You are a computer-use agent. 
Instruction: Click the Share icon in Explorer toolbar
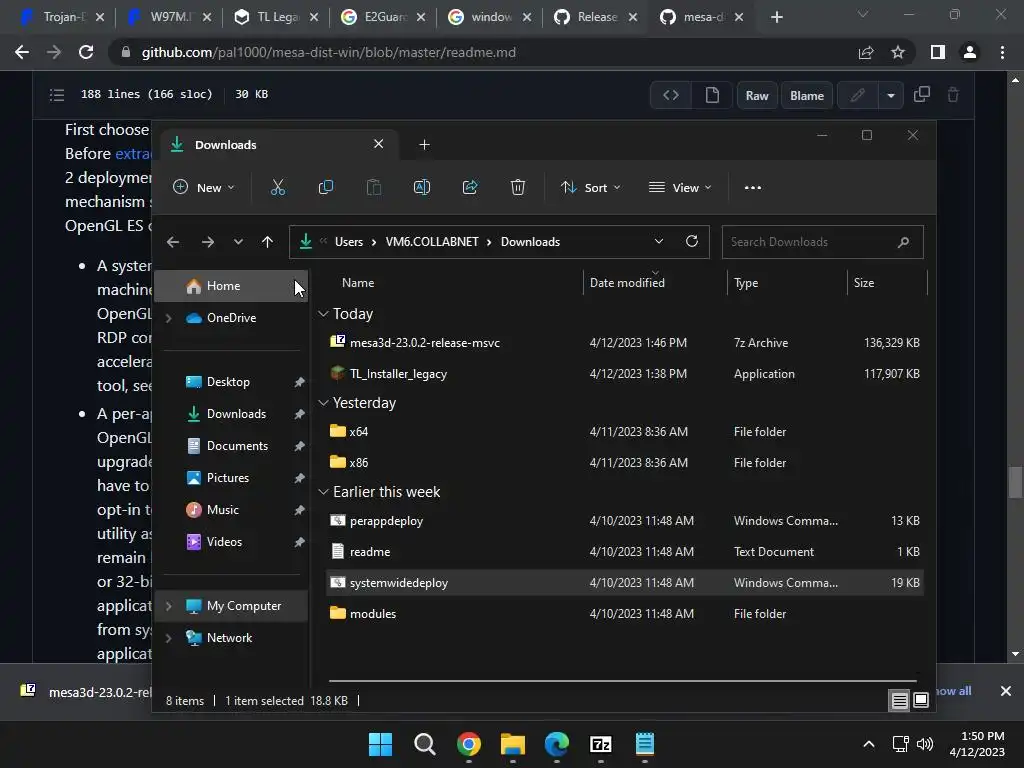pyautogui.click(x=470, y=187)
